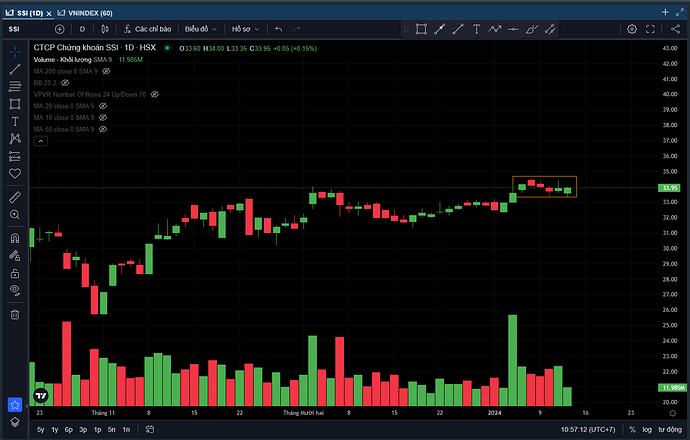Select the path/polyline arrow tool

tap(495, 29)
